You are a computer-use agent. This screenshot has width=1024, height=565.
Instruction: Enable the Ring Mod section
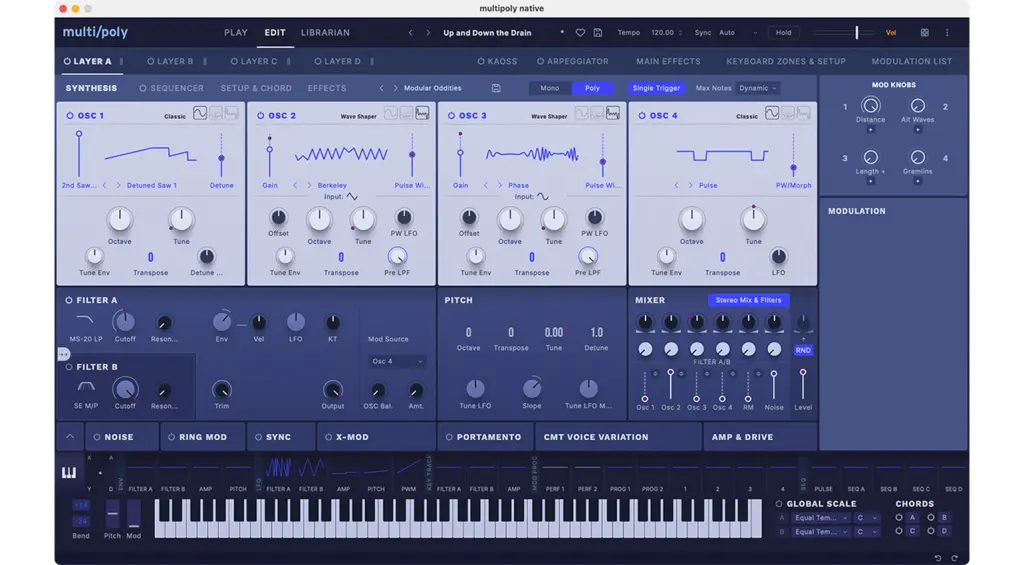(x=171, y=438)
